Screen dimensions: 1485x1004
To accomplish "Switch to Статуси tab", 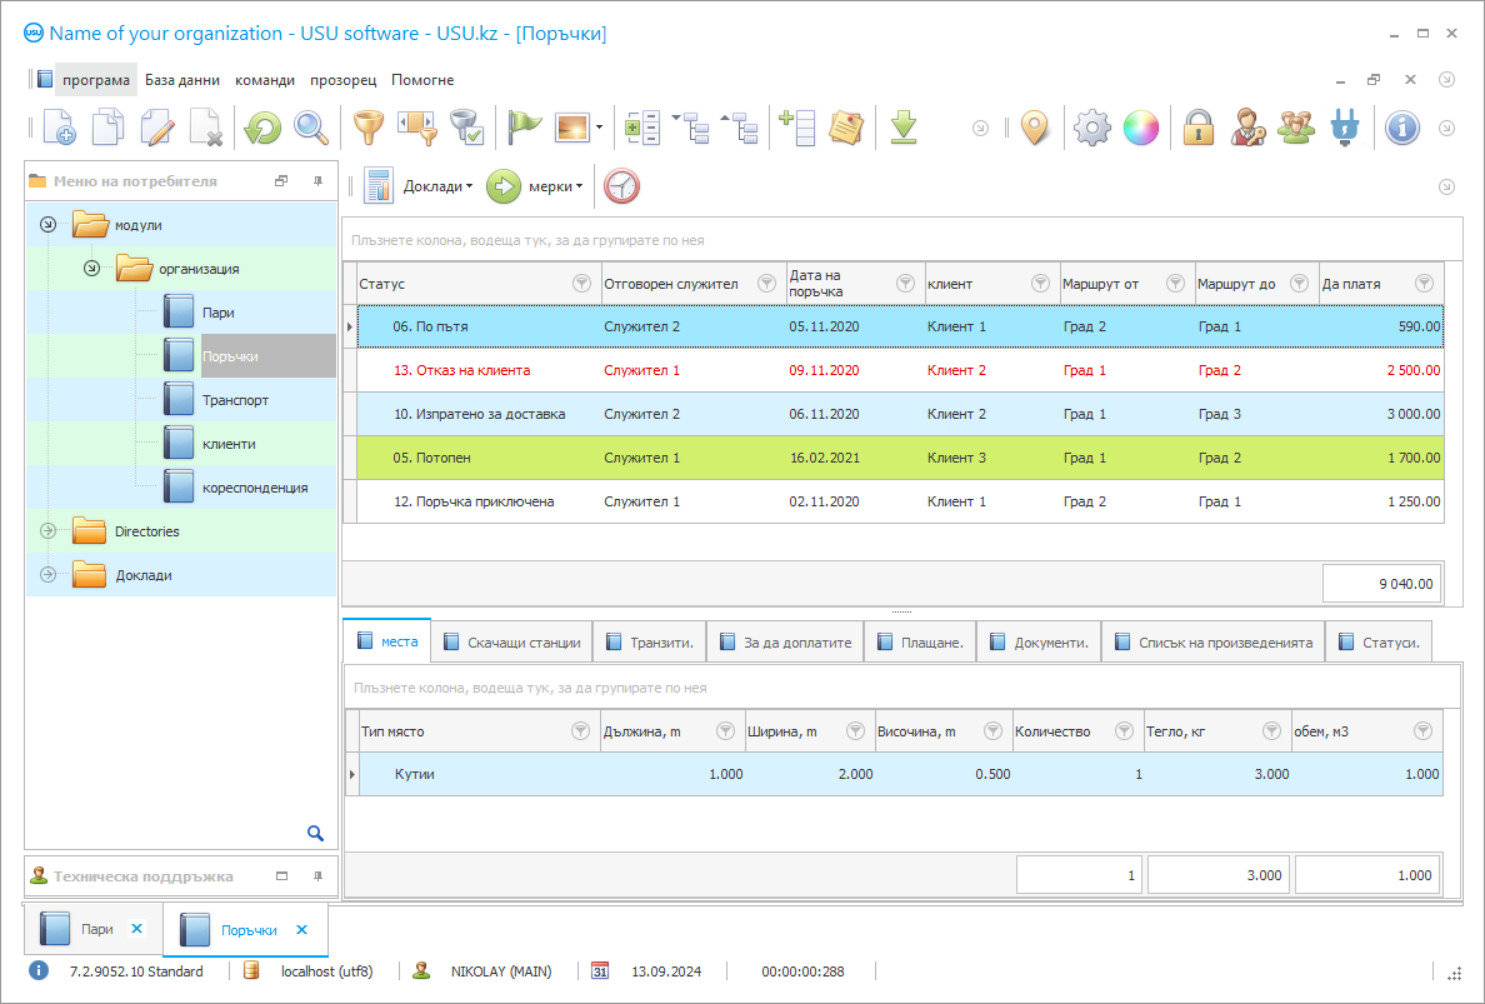I will [x=1379, y=642].
